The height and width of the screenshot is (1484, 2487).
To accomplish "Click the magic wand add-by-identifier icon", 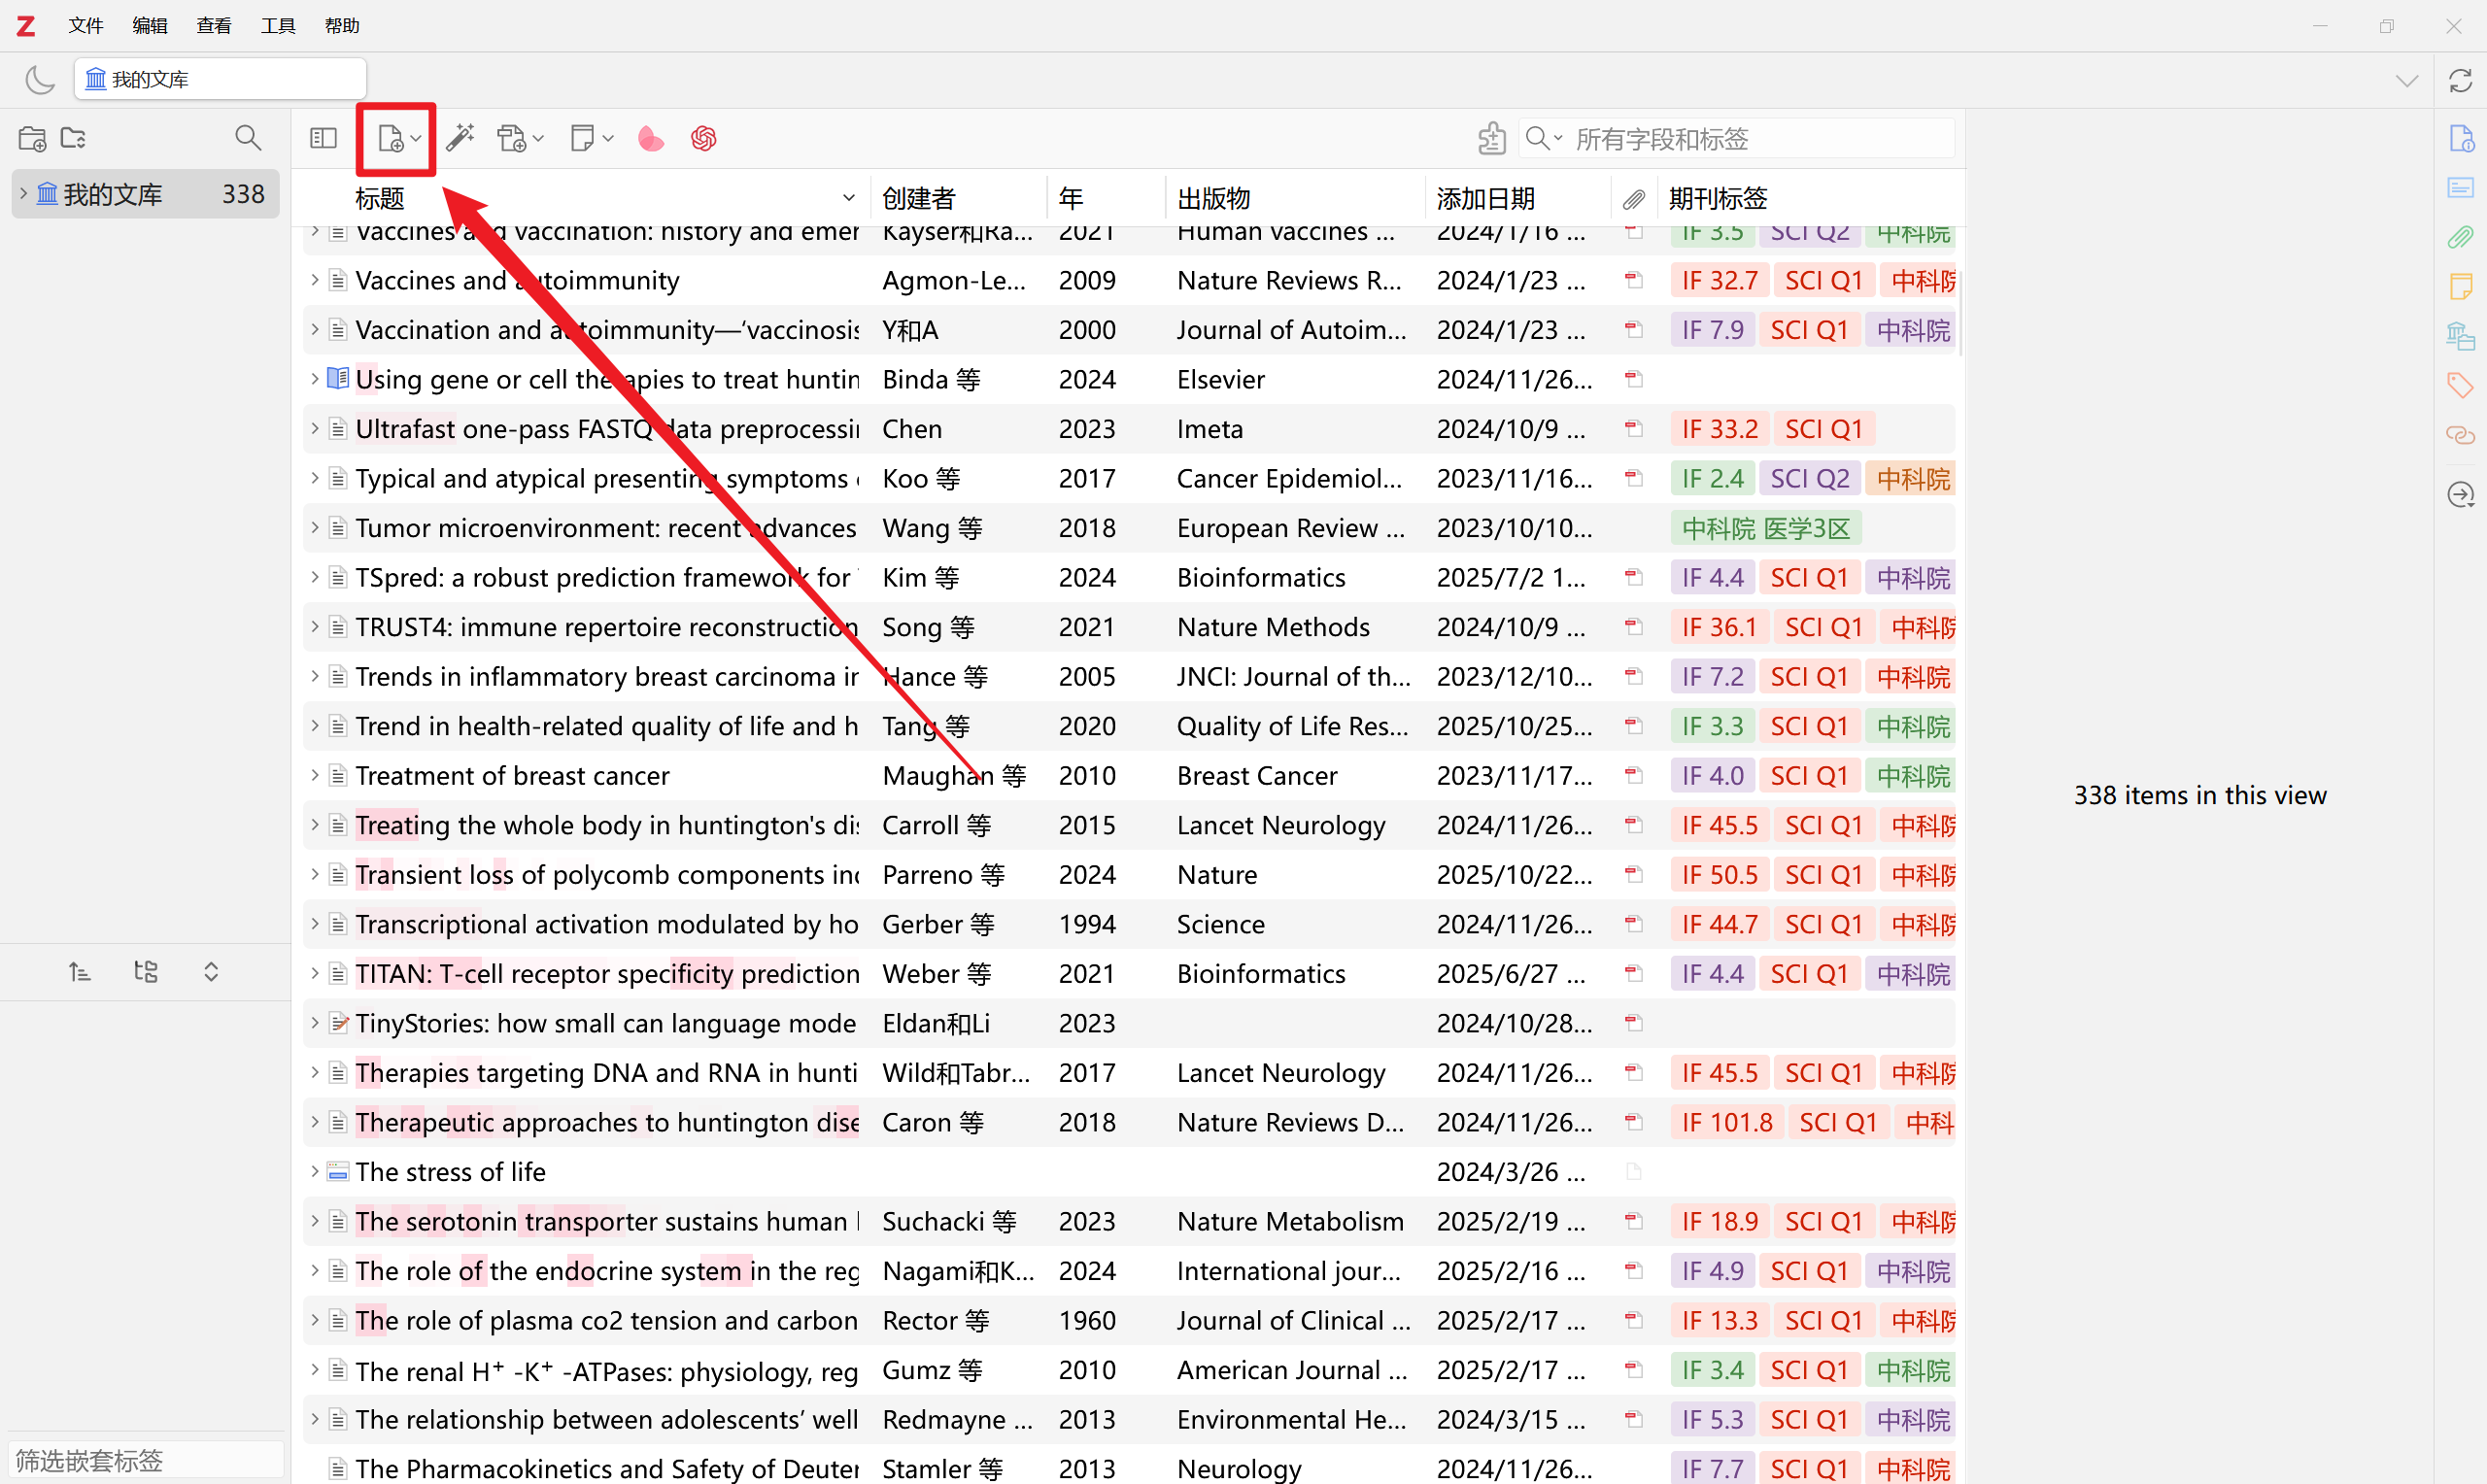I will pos(460,138).
